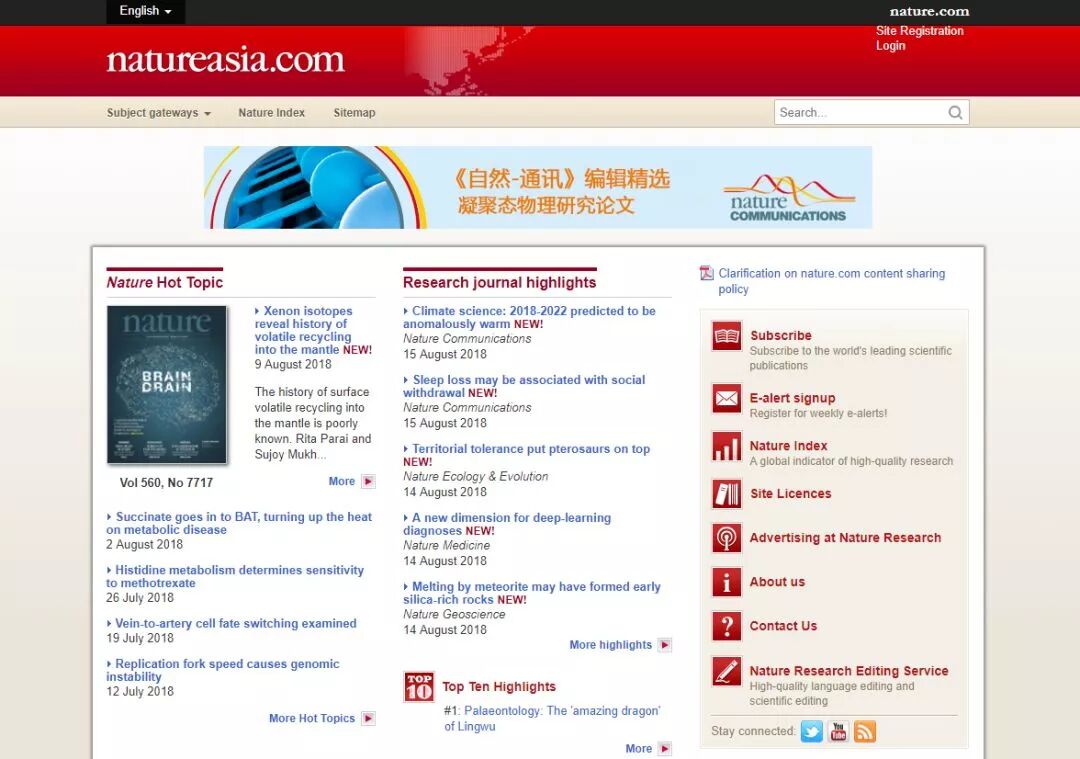This screenshot has height=759, width=1080.
Task: Open Advertising at Nature Research link
Action: 845,538
